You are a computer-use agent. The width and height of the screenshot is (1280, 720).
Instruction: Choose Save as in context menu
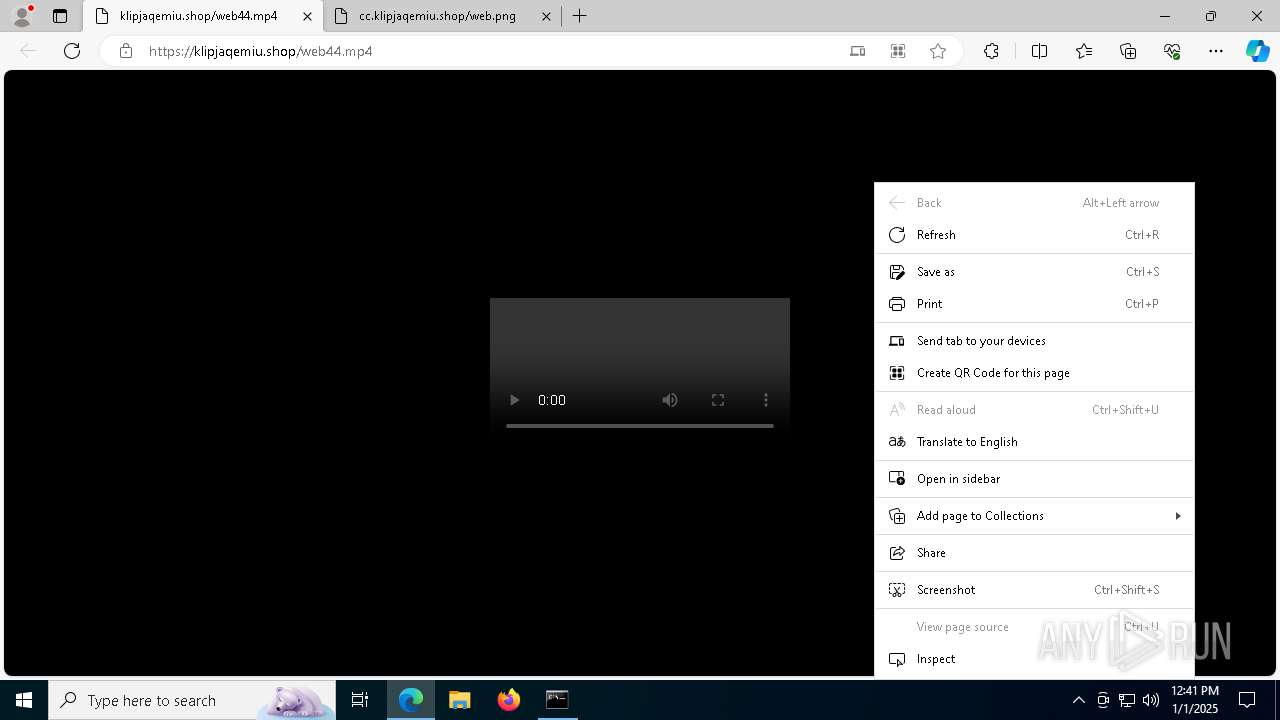click(x=1034, y=272)
